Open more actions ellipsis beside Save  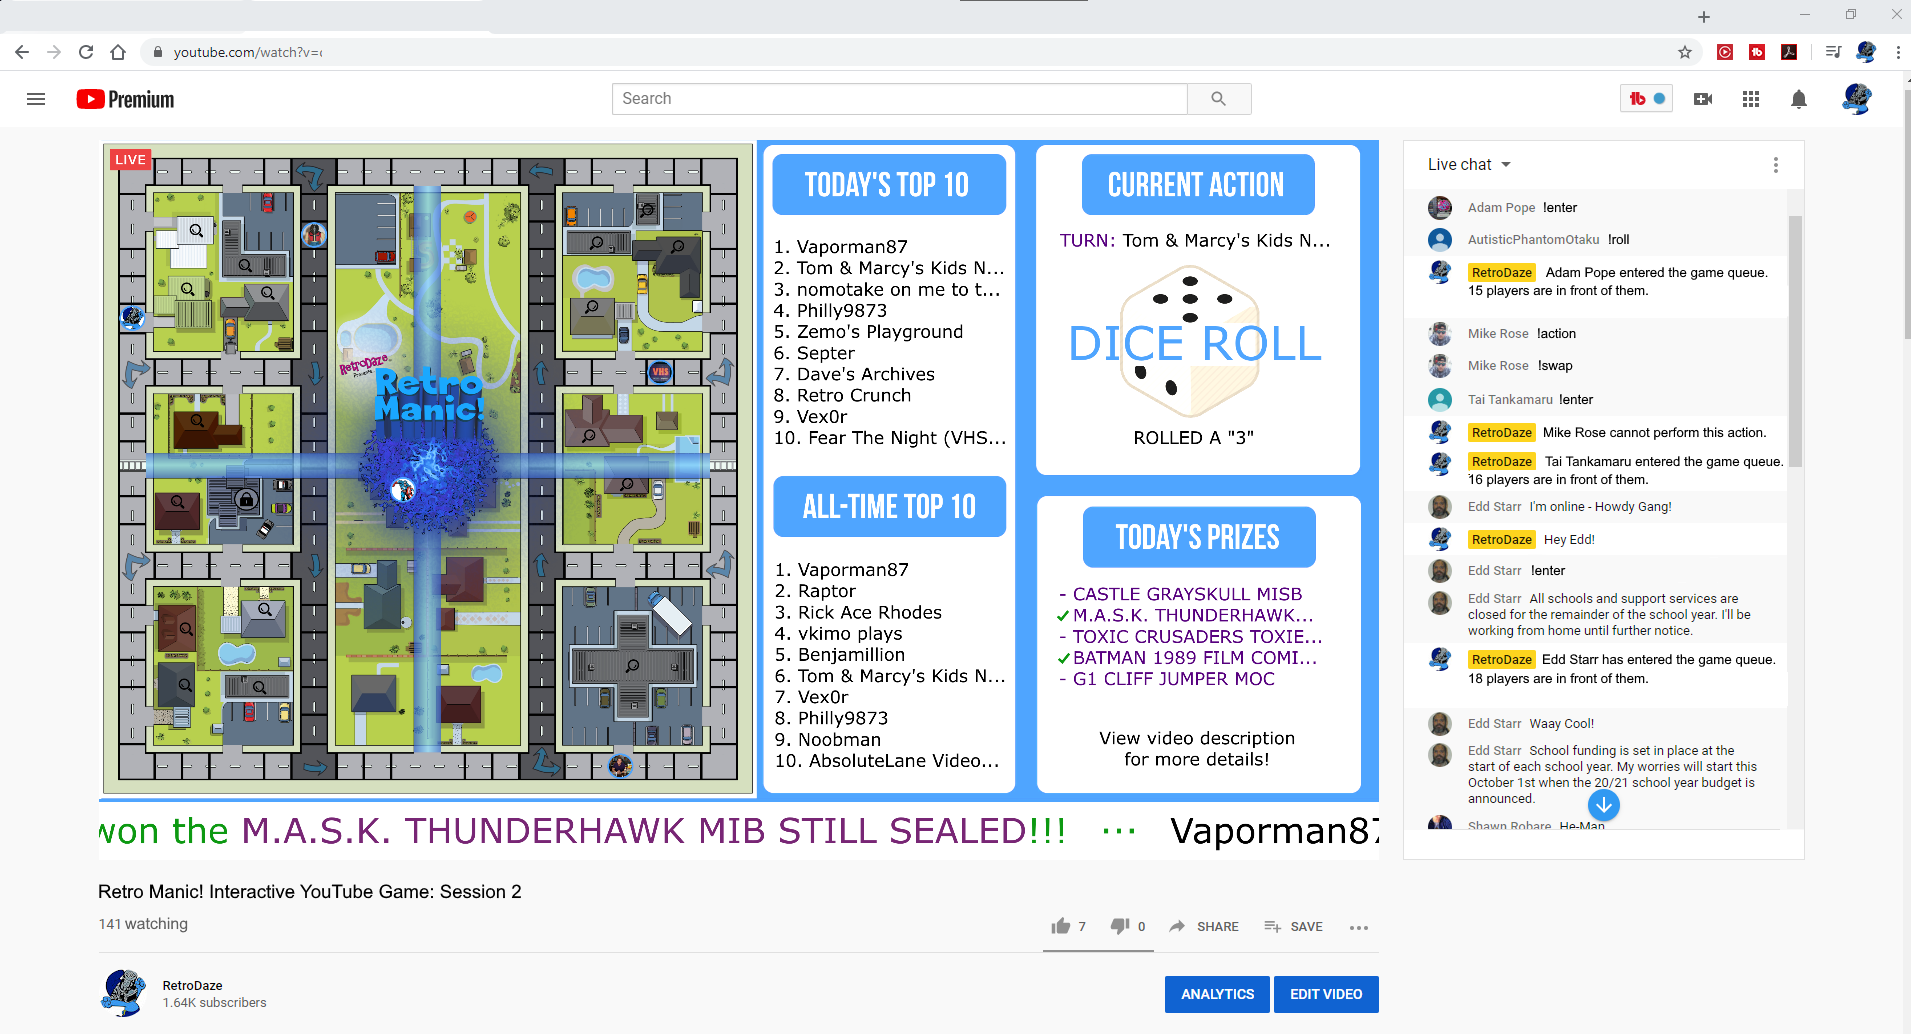[x=1358, y=927]
